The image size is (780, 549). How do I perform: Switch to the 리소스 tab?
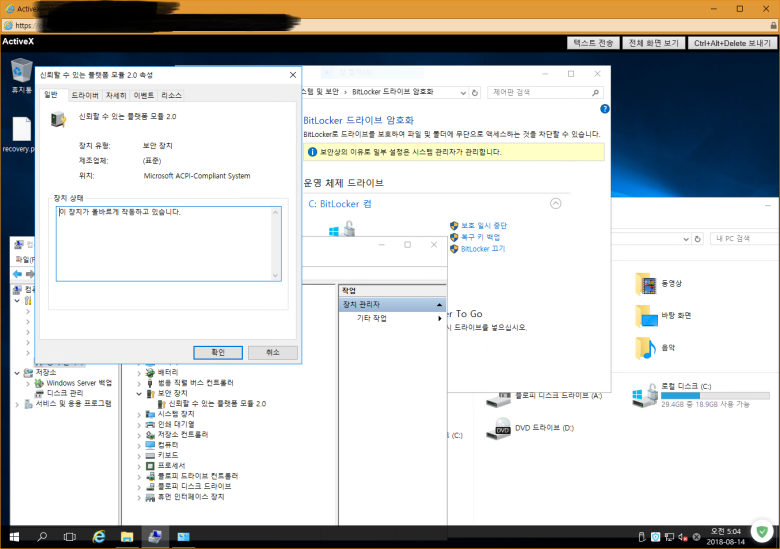point(172,95)
